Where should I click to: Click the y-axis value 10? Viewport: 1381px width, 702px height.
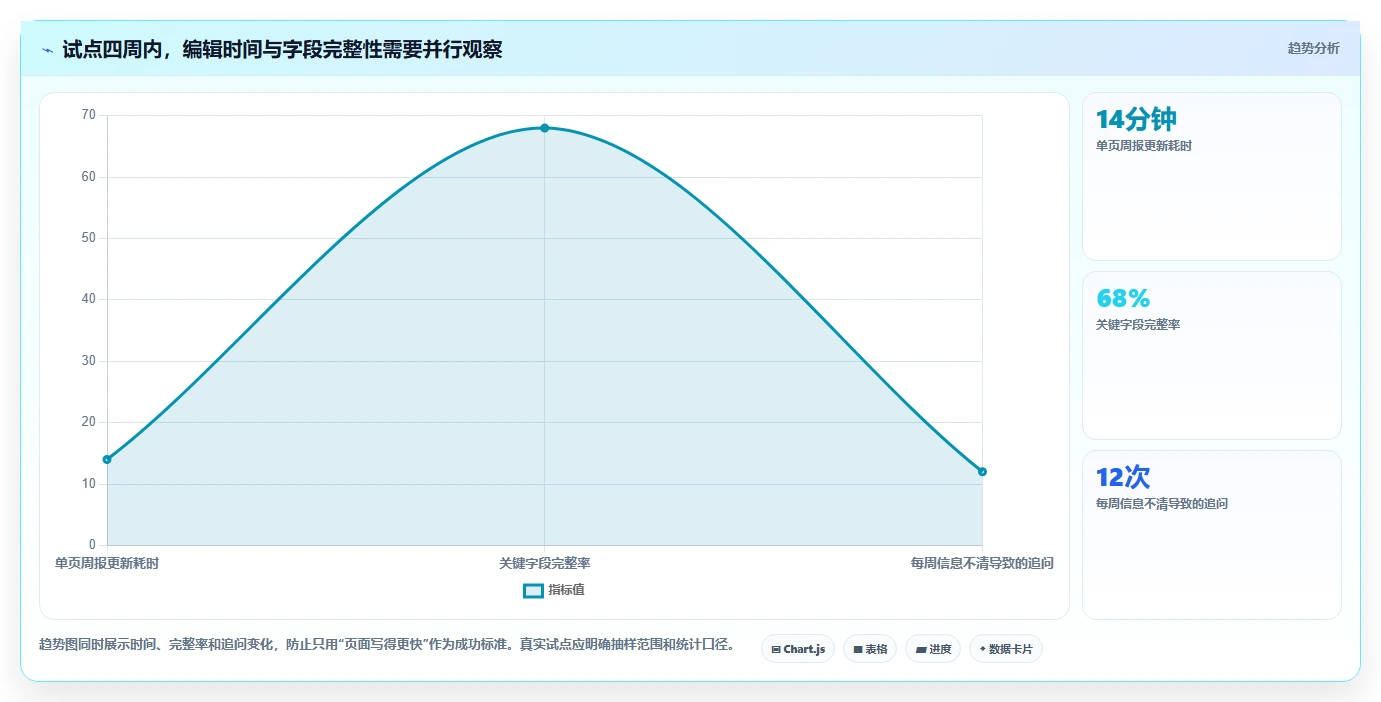[x=89, y=484]
